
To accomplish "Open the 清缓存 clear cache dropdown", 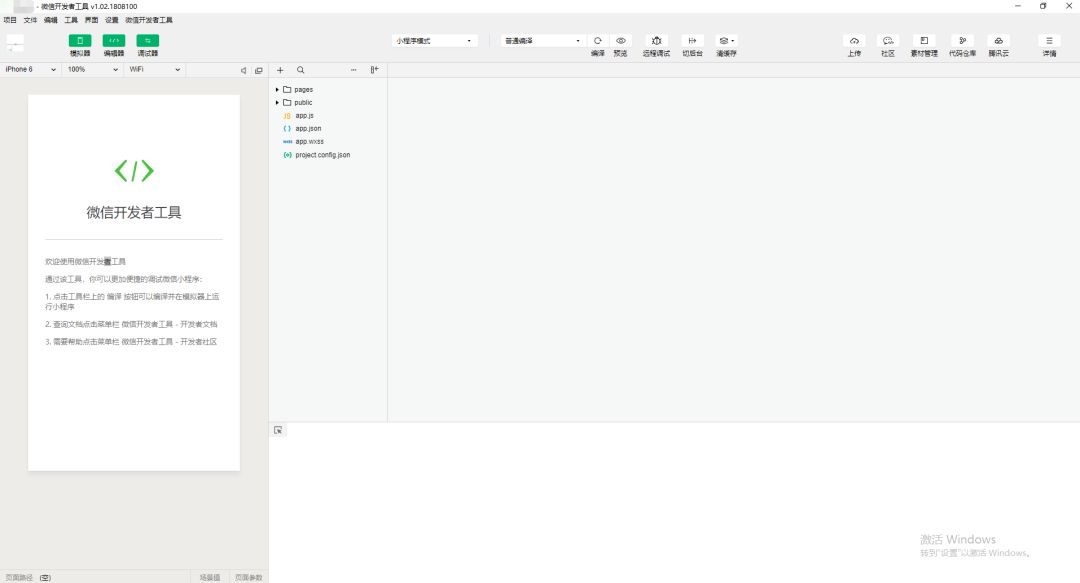I will (727, 41).
